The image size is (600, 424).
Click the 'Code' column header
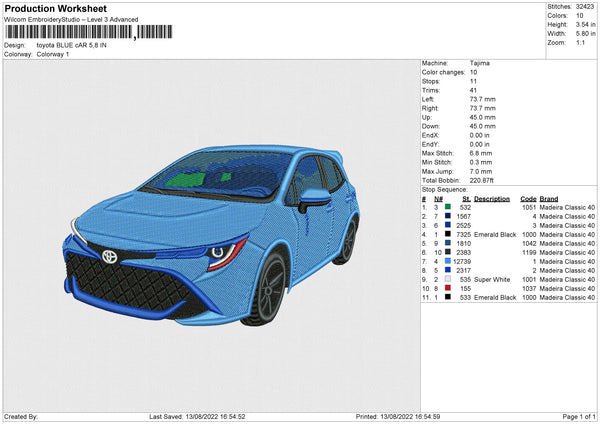[x=528, y=199]
